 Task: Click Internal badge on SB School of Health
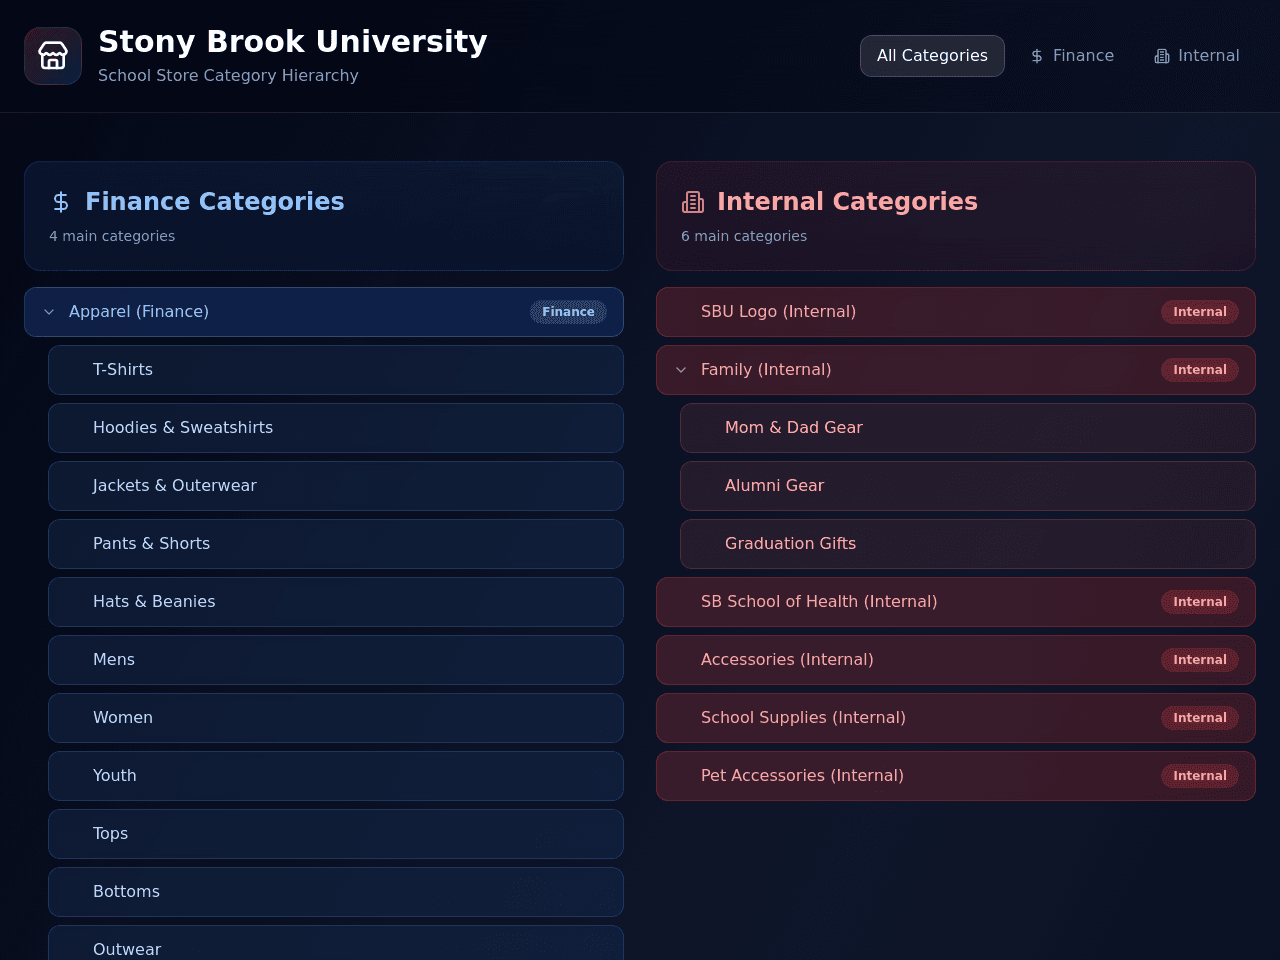click(x=1200, y=602)
